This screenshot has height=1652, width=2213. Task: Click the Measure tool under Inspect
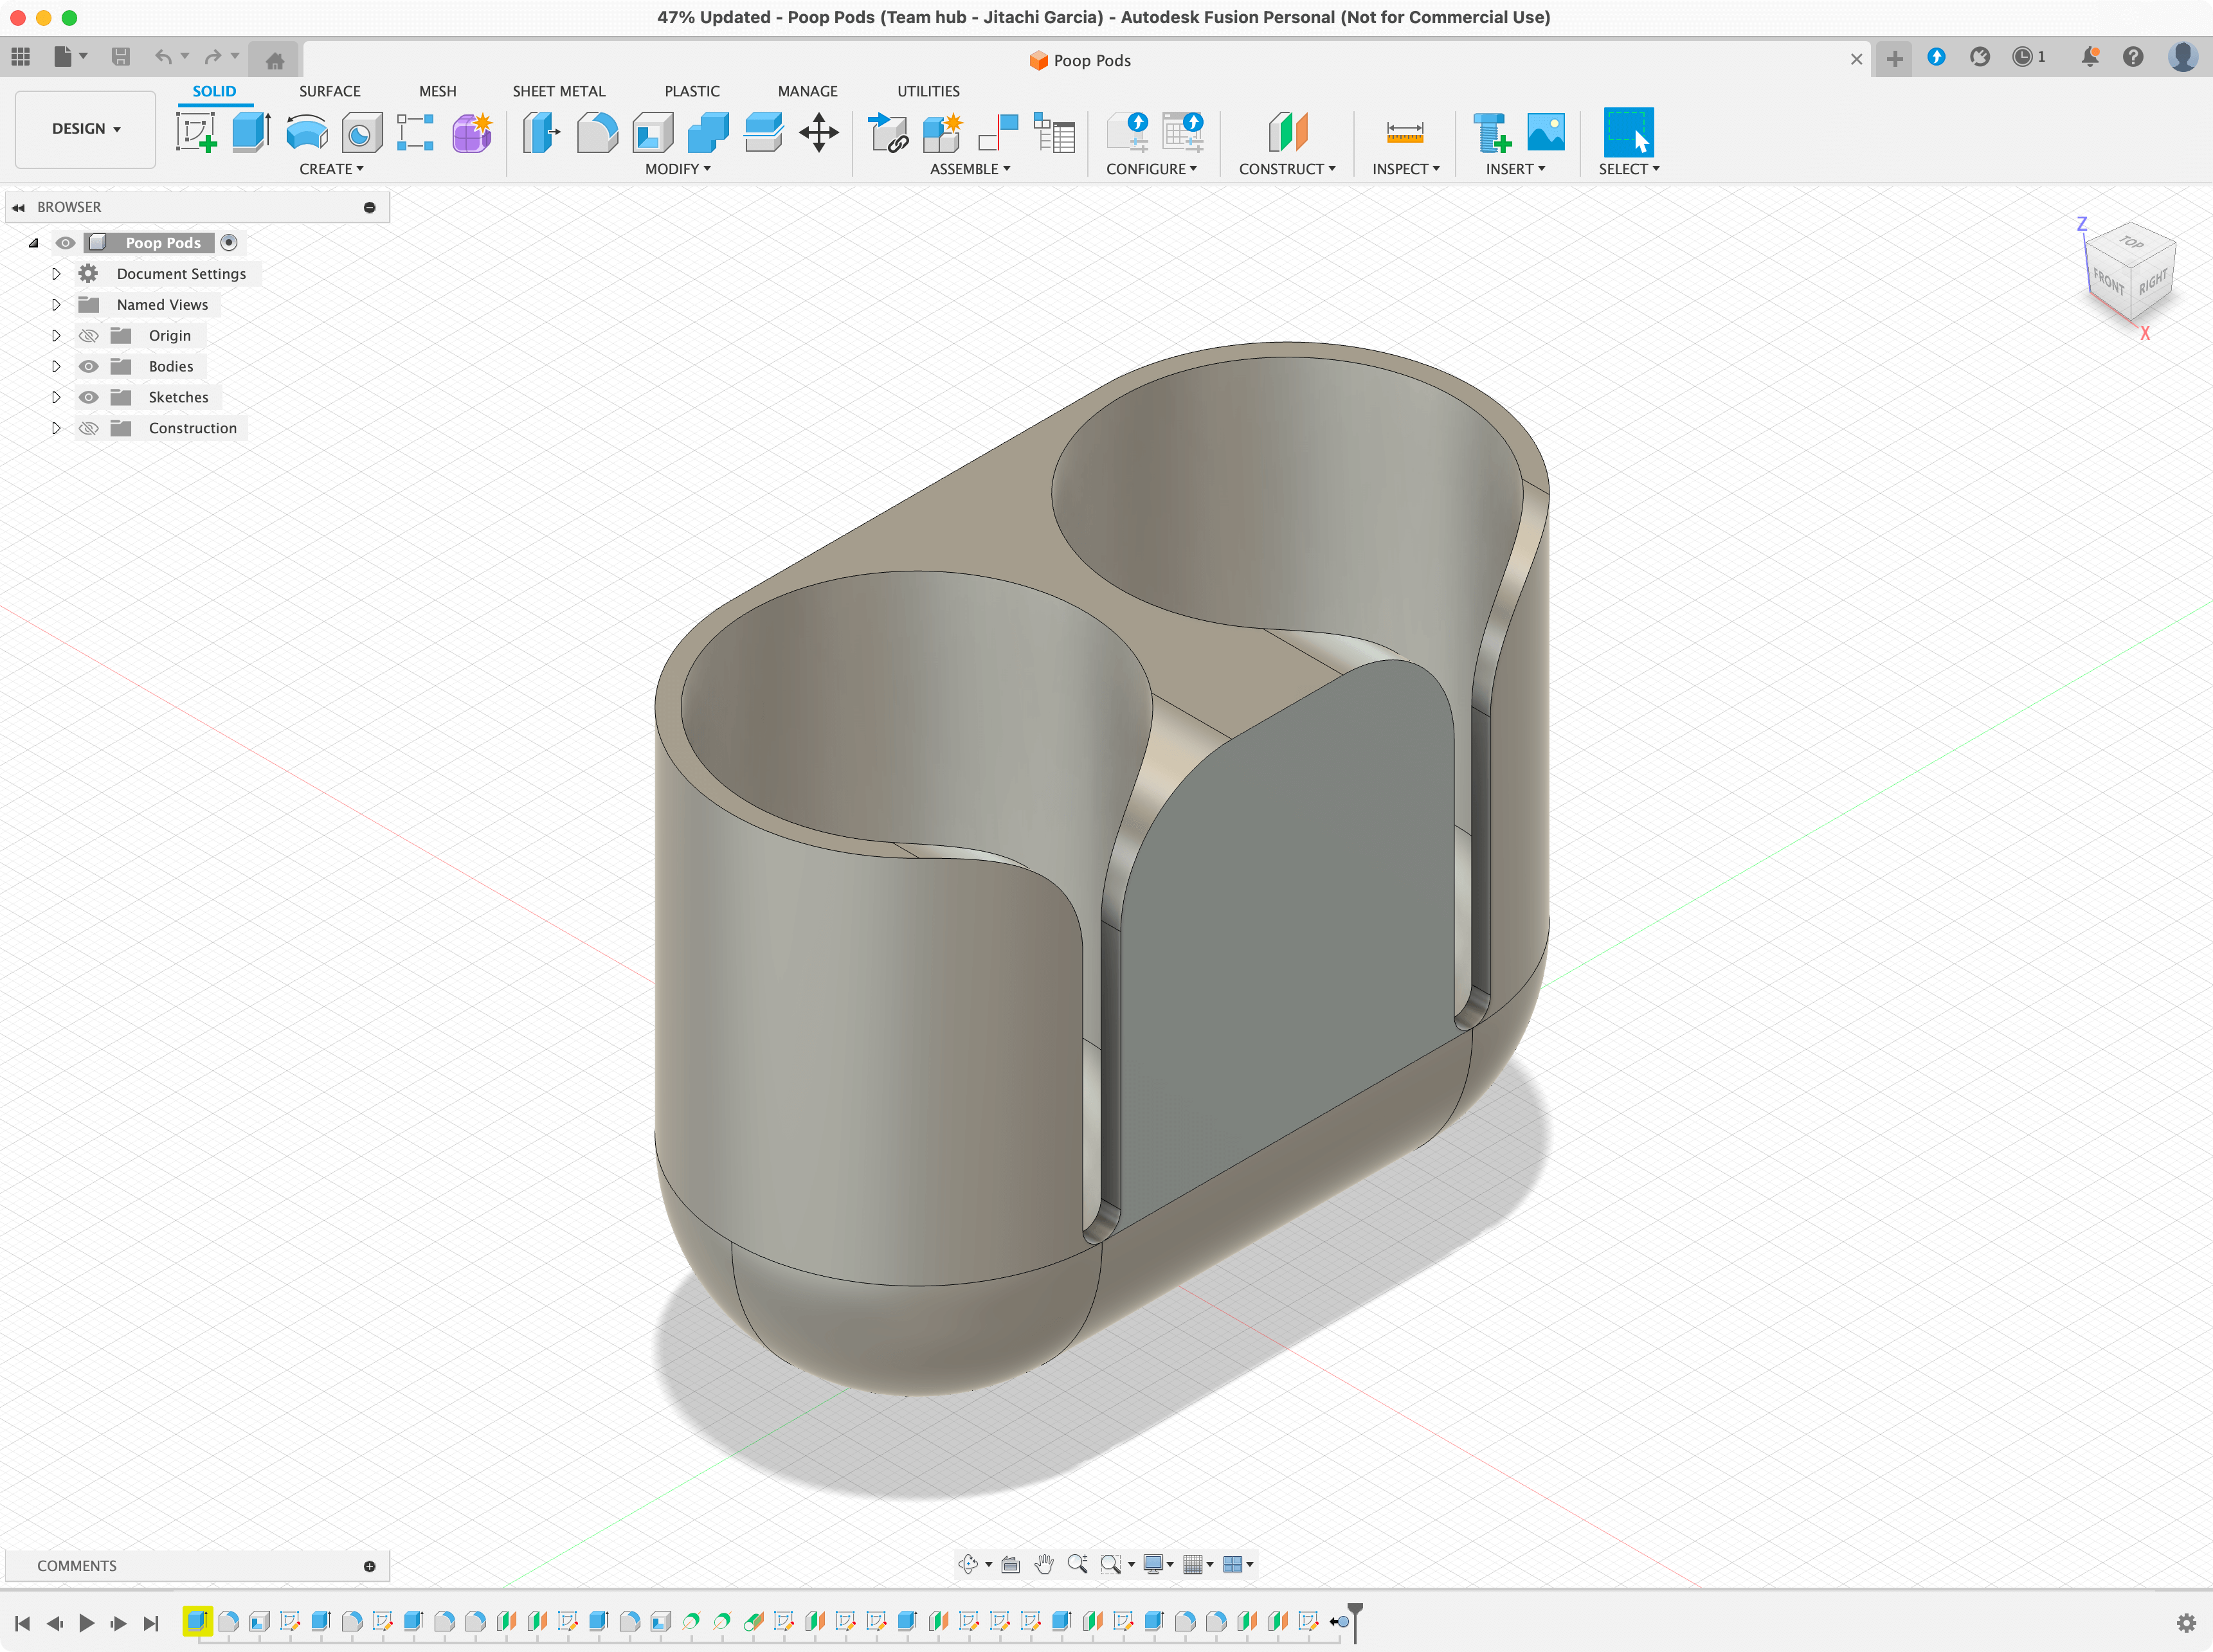[1404, 132]
